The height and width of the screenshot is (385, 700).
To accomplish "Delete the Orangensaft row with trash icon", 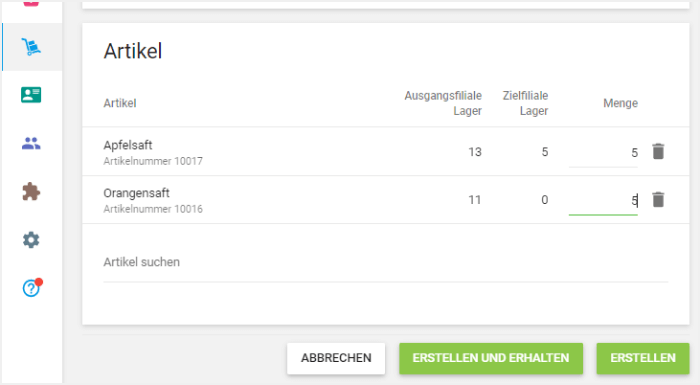I will [658, 199].
